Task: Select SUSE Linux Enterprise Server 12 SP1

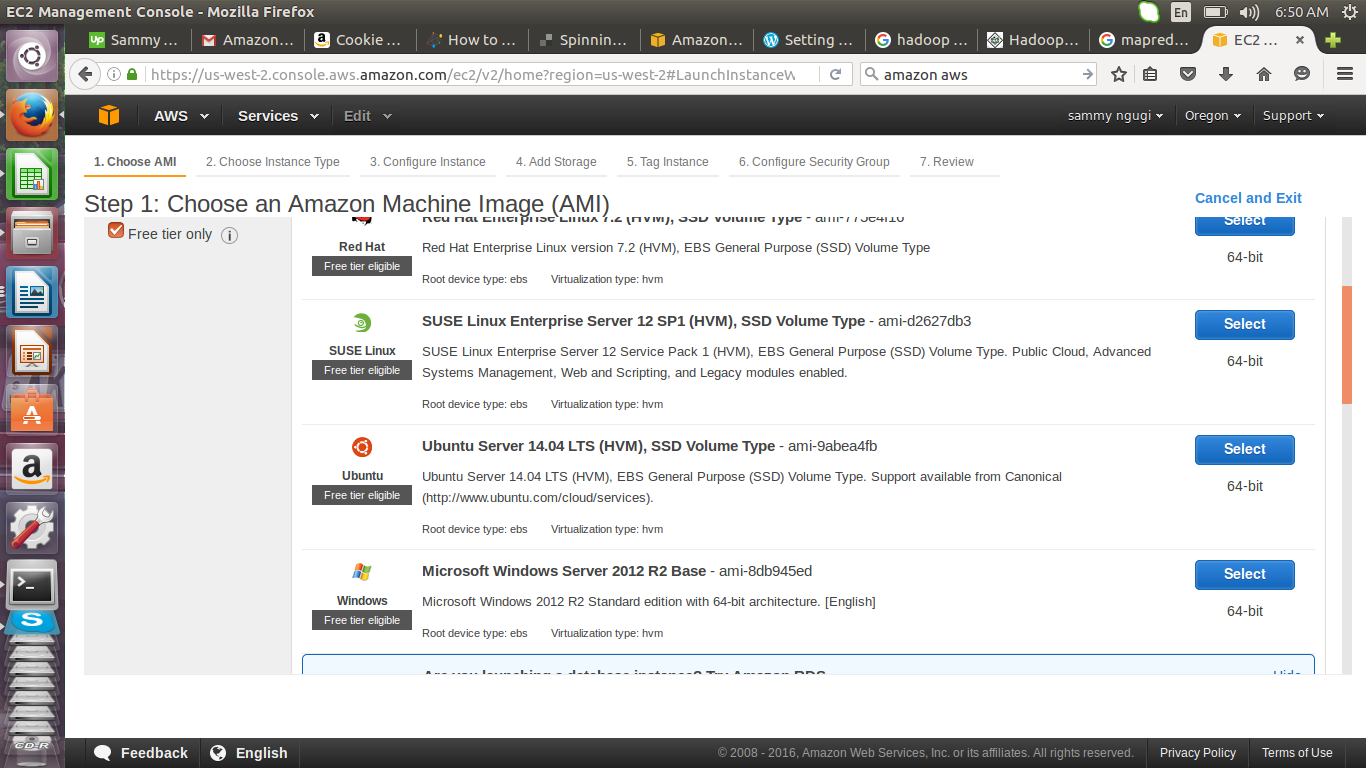Action: [x=1245, y=324]
